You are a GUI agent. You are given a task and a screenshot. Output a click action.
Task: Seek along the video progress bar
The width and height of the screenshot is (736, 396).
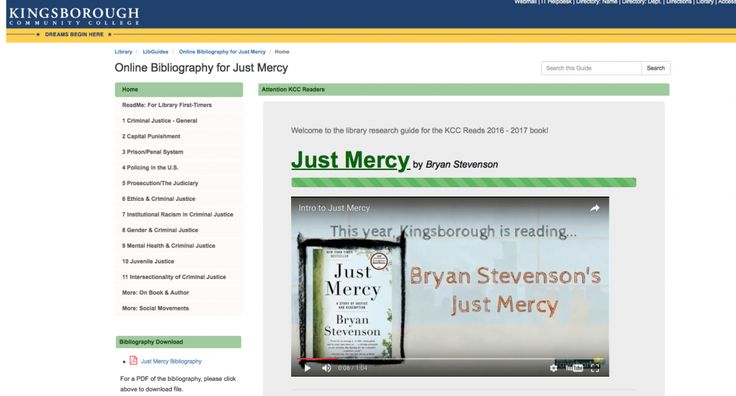pos(450,359)
